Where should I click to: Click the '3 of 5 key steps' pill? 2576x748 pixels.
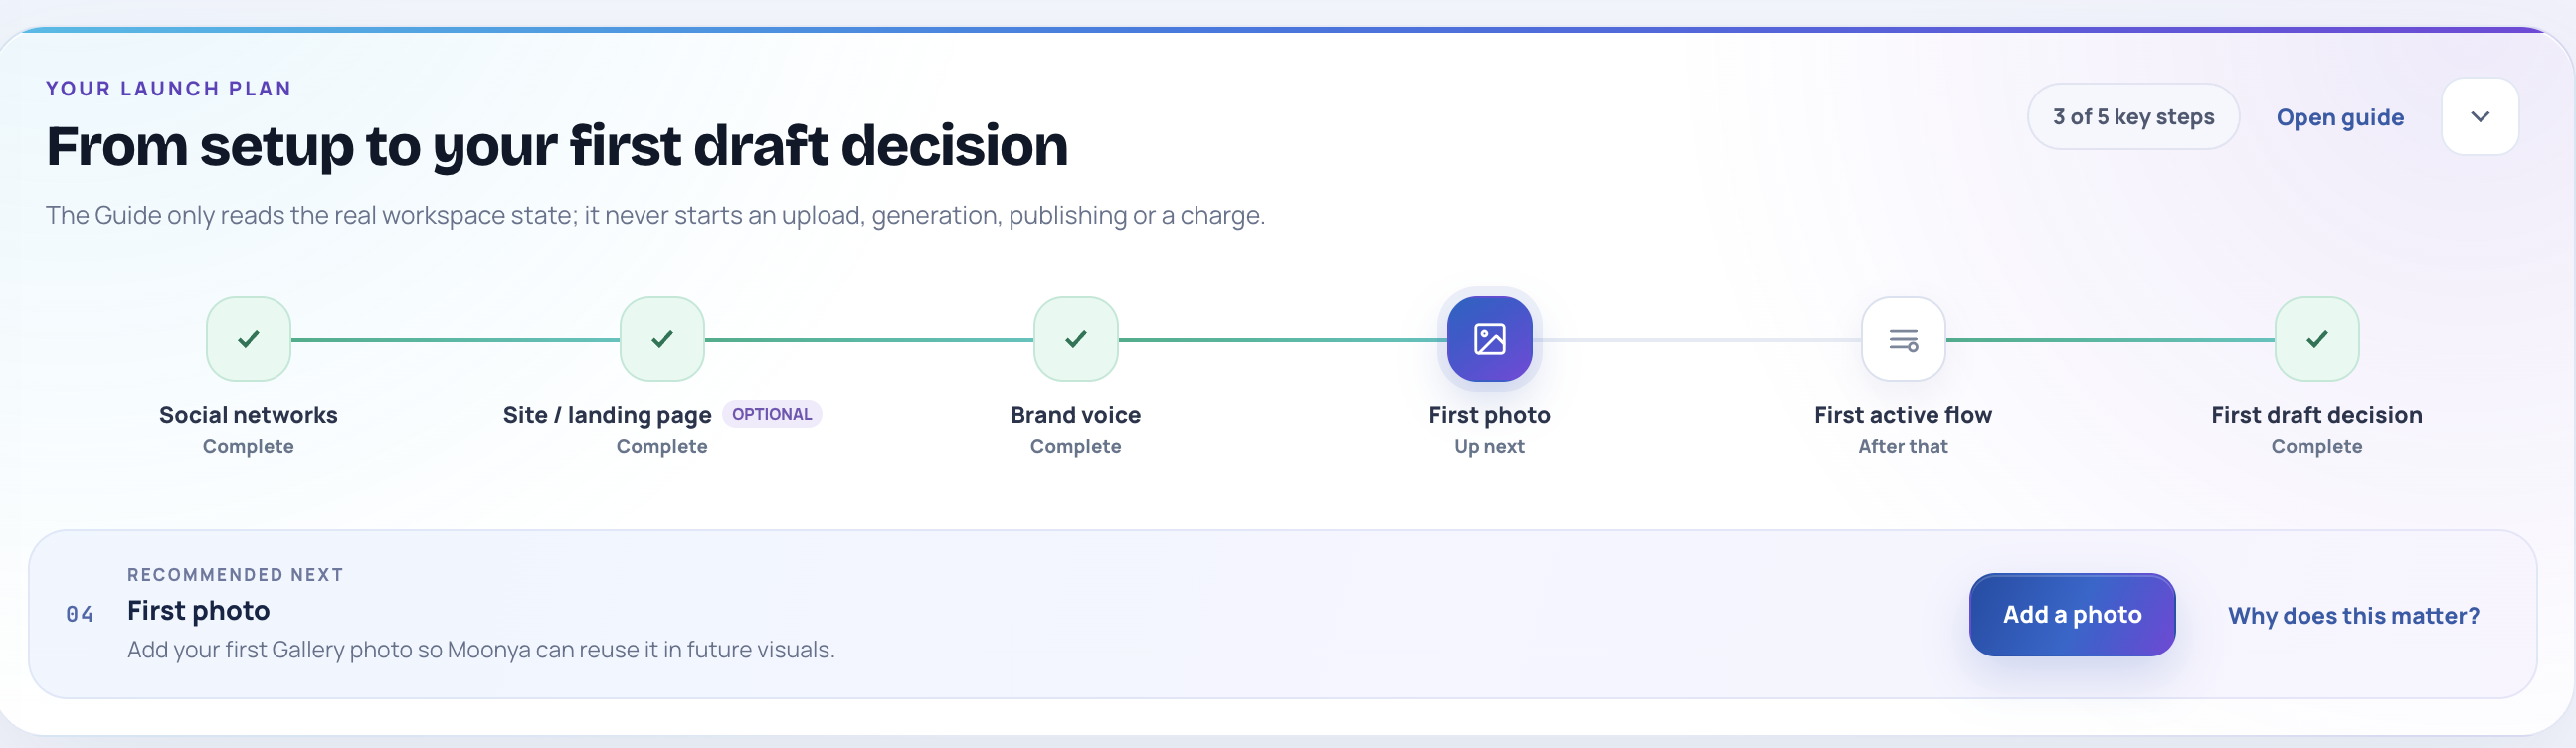tap(2133, 117)
